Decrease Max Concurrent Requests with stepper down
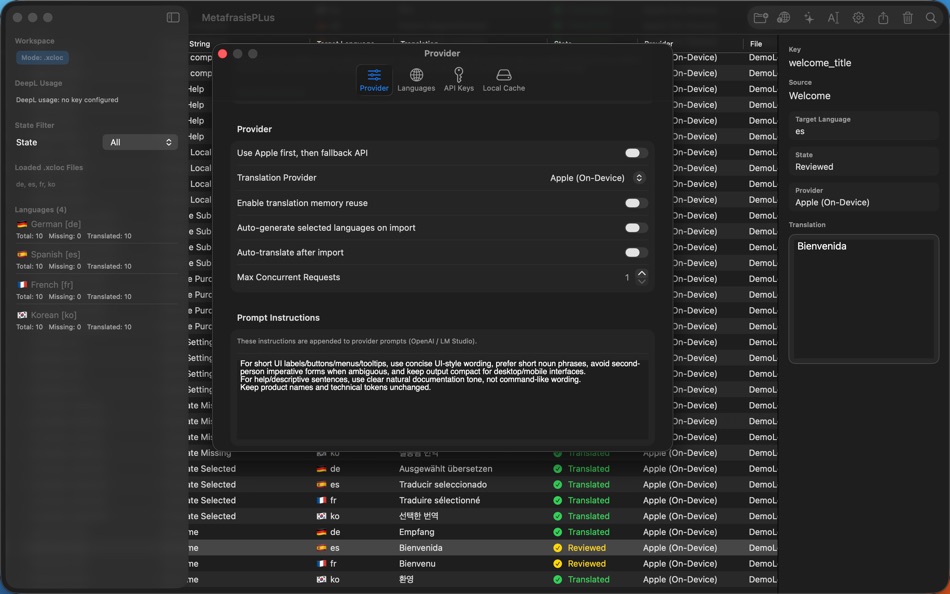This screenshot has width=950, height=594. pyautogui.click(x=642, y=282)
